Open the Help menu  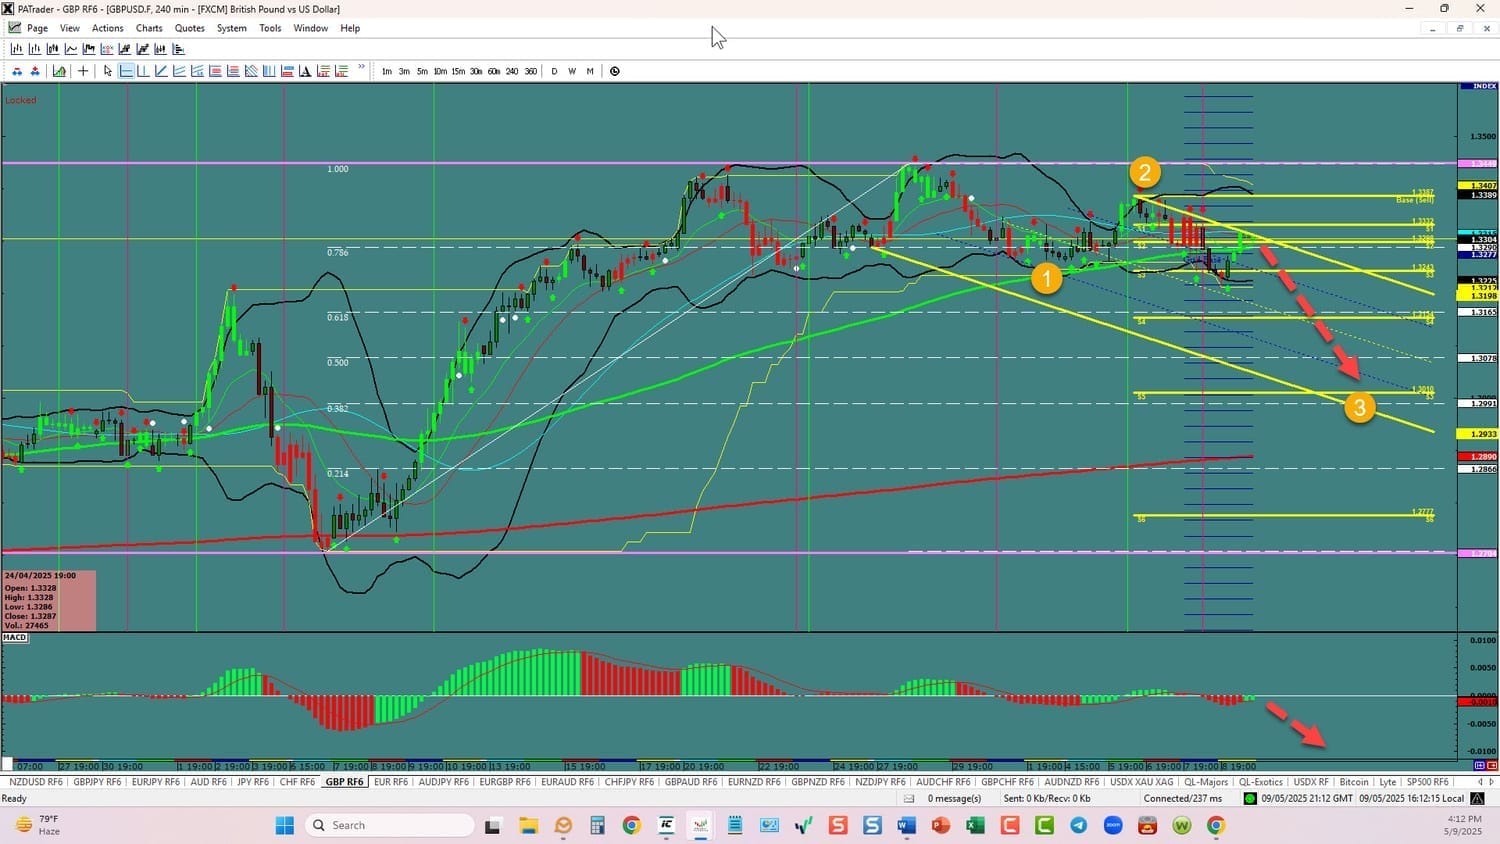(350, 28)
